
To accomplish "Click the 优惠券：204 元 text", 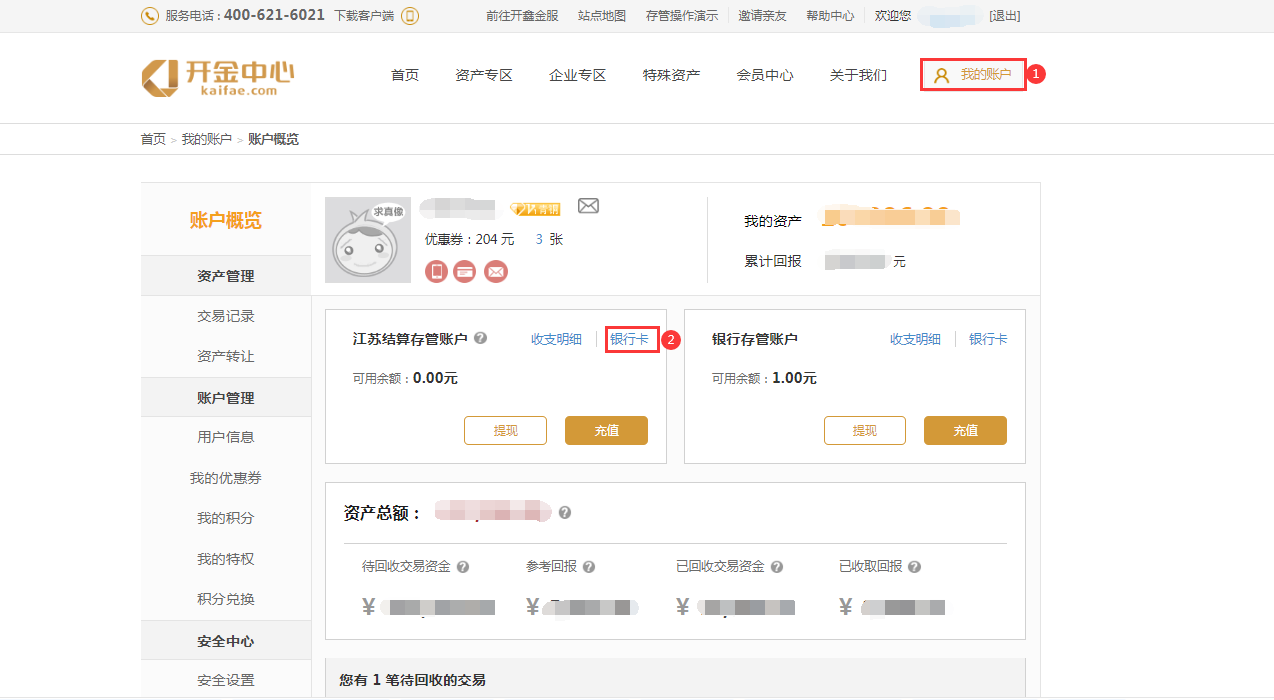I will click(469, 239).
